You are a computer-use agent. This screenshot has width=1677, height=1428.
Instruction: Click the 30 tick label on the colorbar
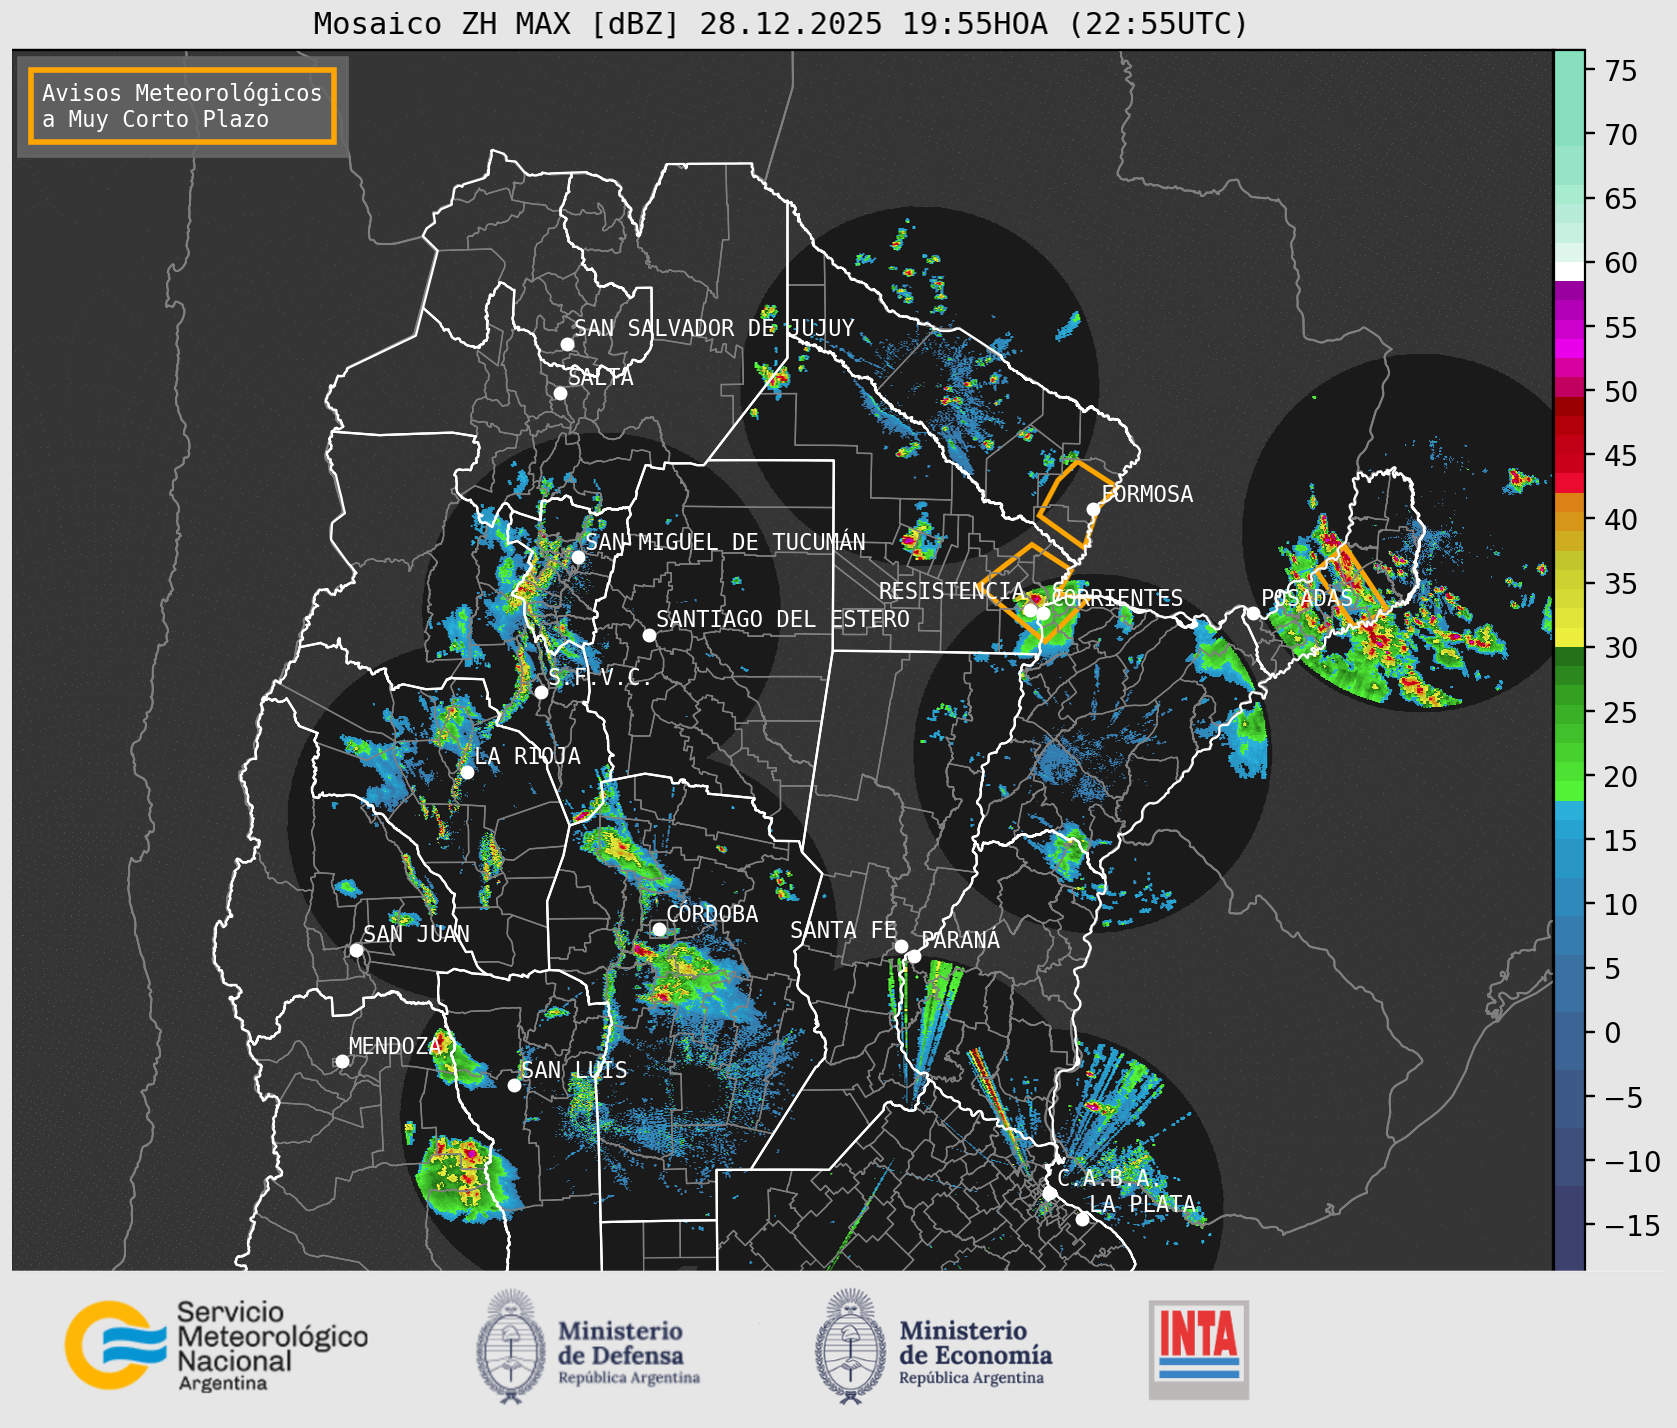pyautogui.click(x=1621, y=648)
